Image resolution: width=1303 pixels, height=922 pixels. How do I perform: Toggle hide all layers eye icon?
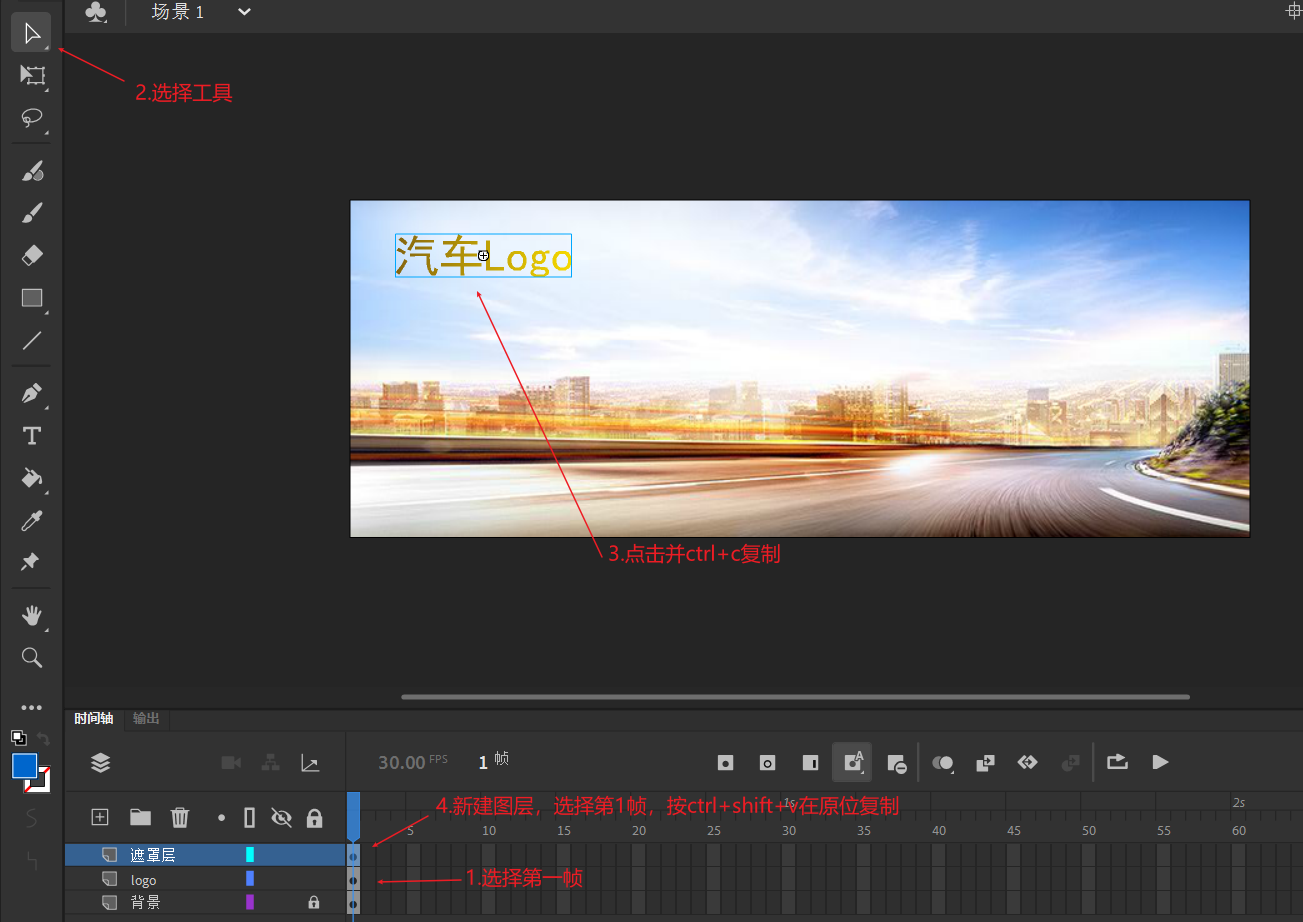click(x=281, y=818)
